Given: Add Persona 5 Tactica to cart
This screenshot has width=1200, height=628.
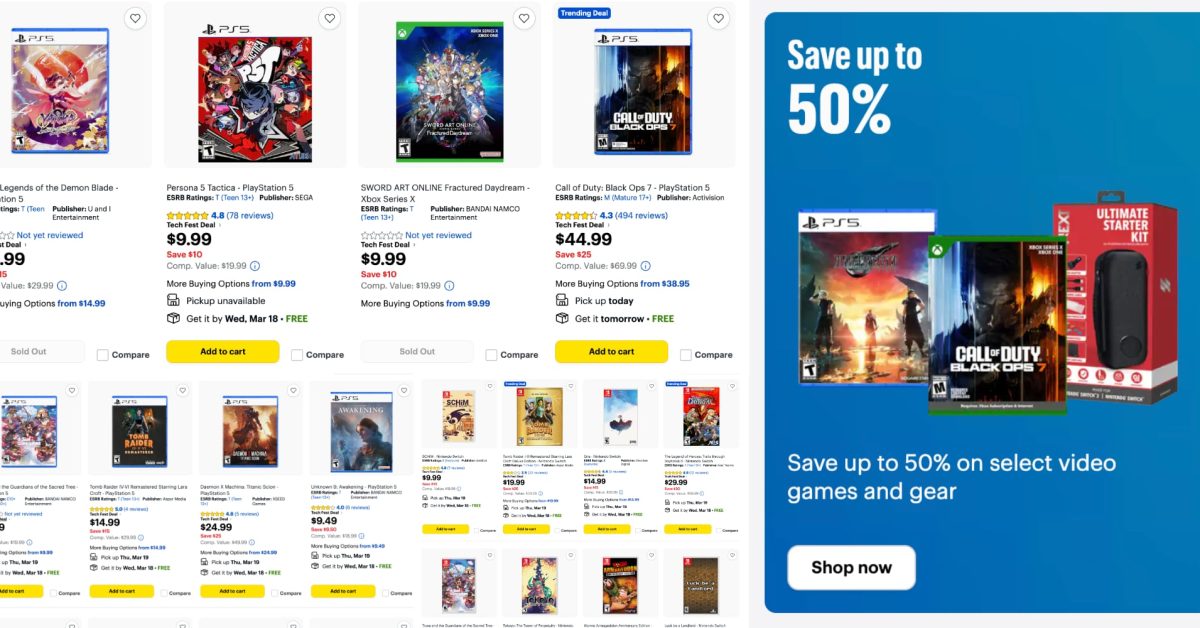Looking at the screenshot, I should (222, 351).
